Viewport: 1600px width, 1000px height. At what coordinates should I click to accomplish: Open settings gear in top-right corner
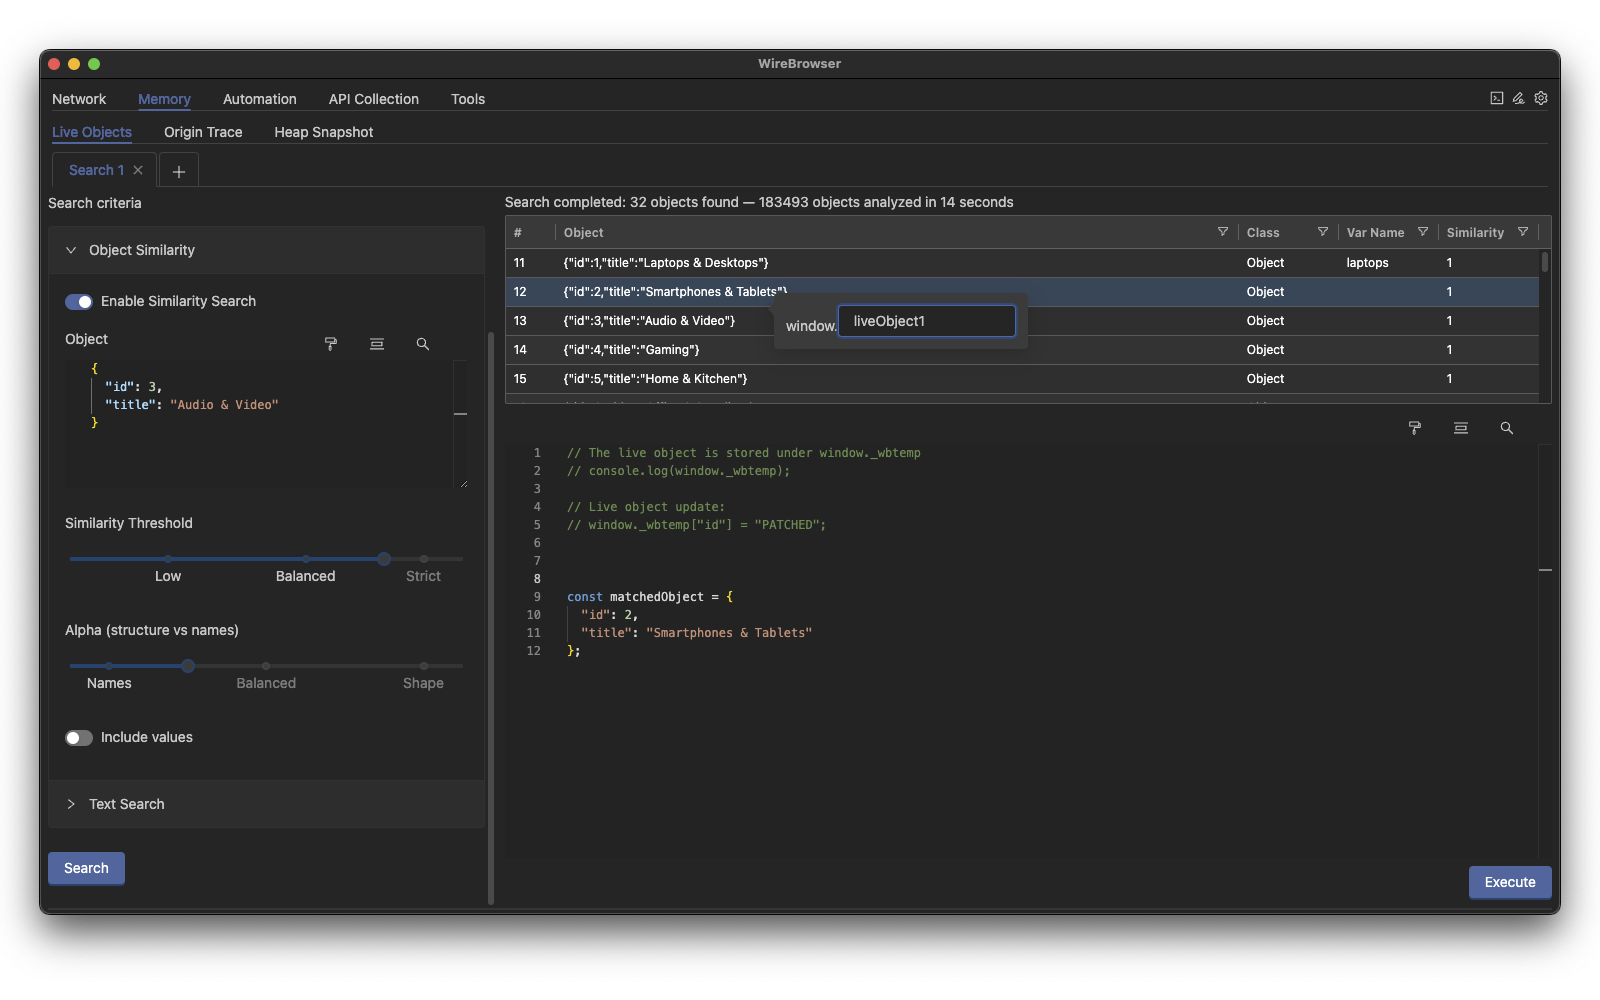tap(1541, 98)
